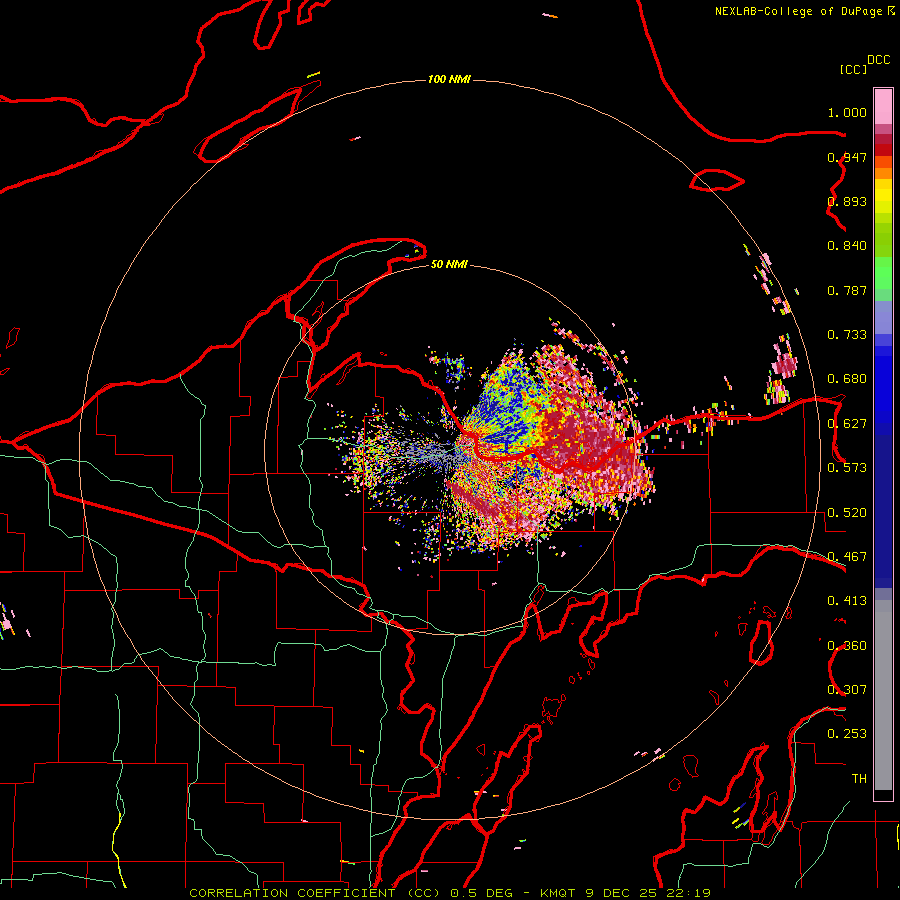The width and height of the screenshot is (900, 900).
Task: Click the 0.573 scale value
Action: click(847, 468)
